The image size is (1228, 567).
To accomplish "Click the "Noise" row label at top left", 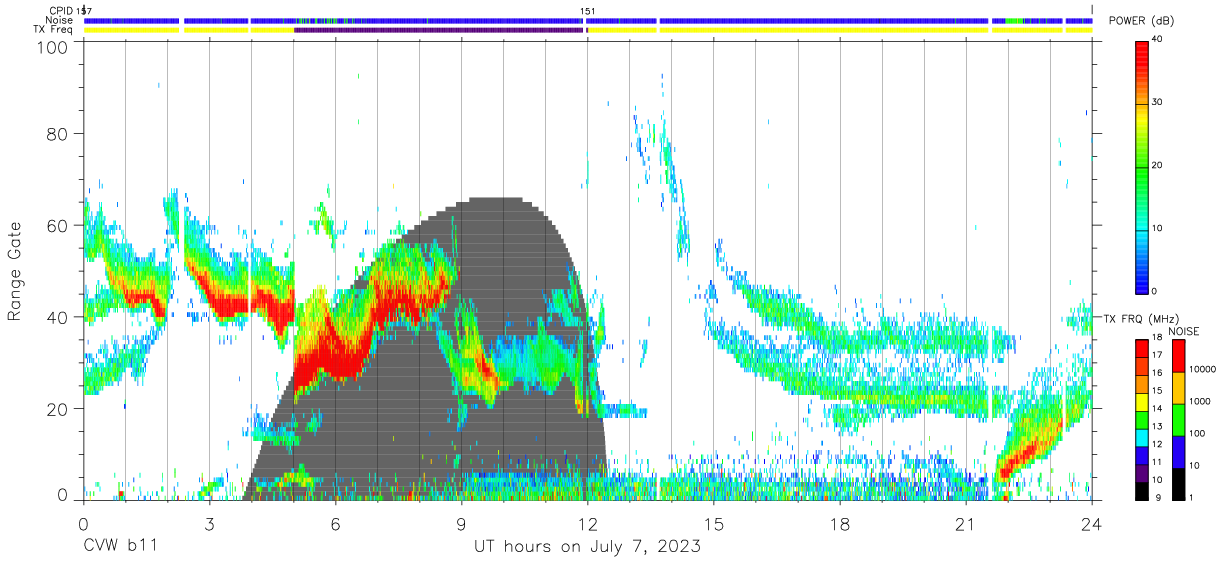I will (x=60, y=20).
